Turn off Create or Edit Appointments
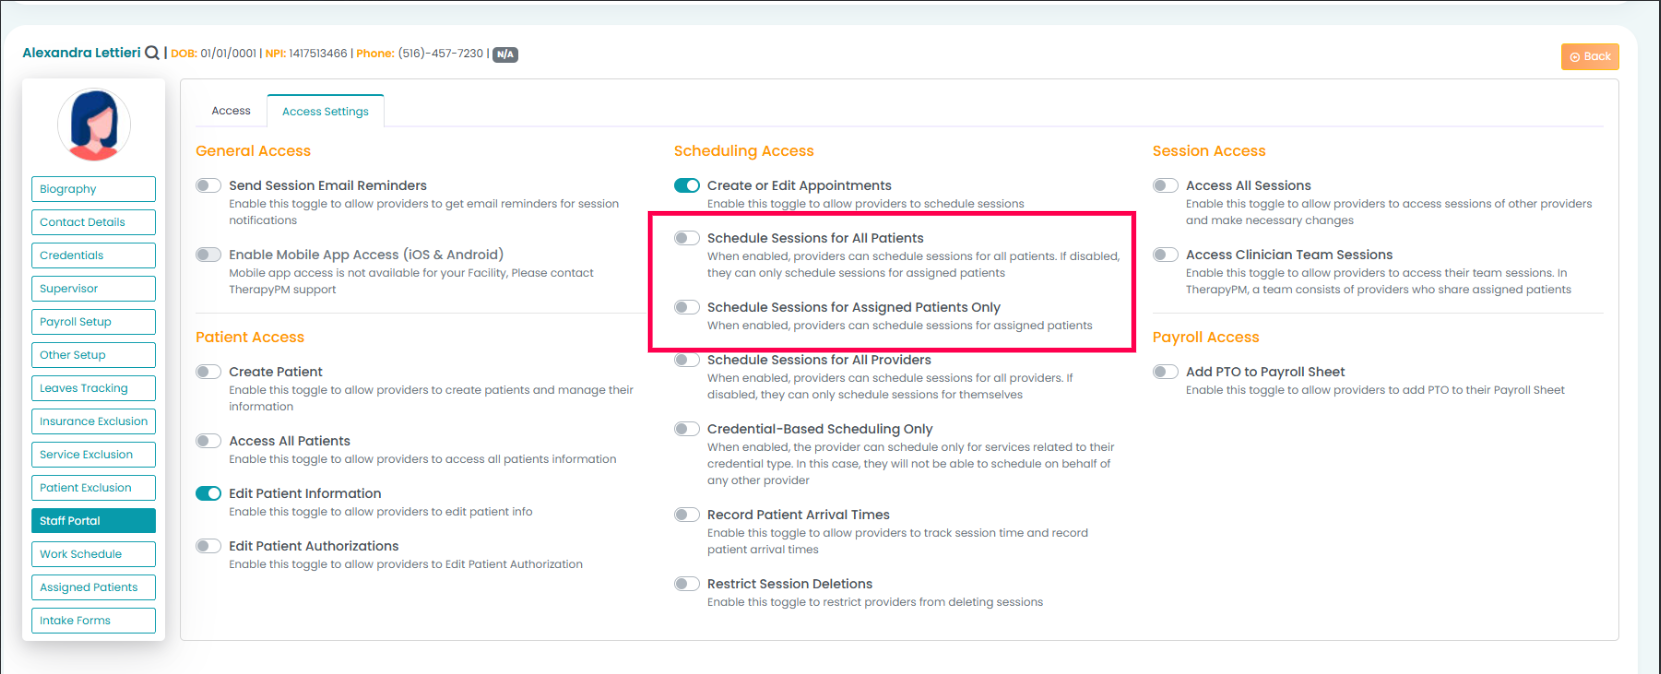Screen dimensions: 1661x674 coord(687,186)
